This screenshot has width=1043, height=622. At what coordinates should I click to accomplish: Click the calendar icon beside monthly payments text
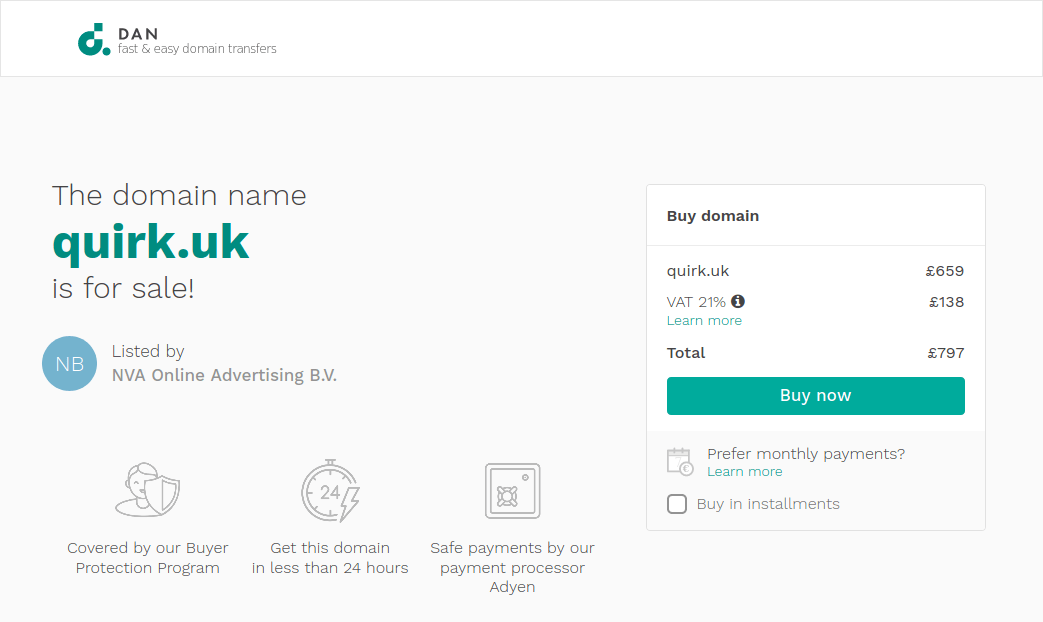coord(679,460)
